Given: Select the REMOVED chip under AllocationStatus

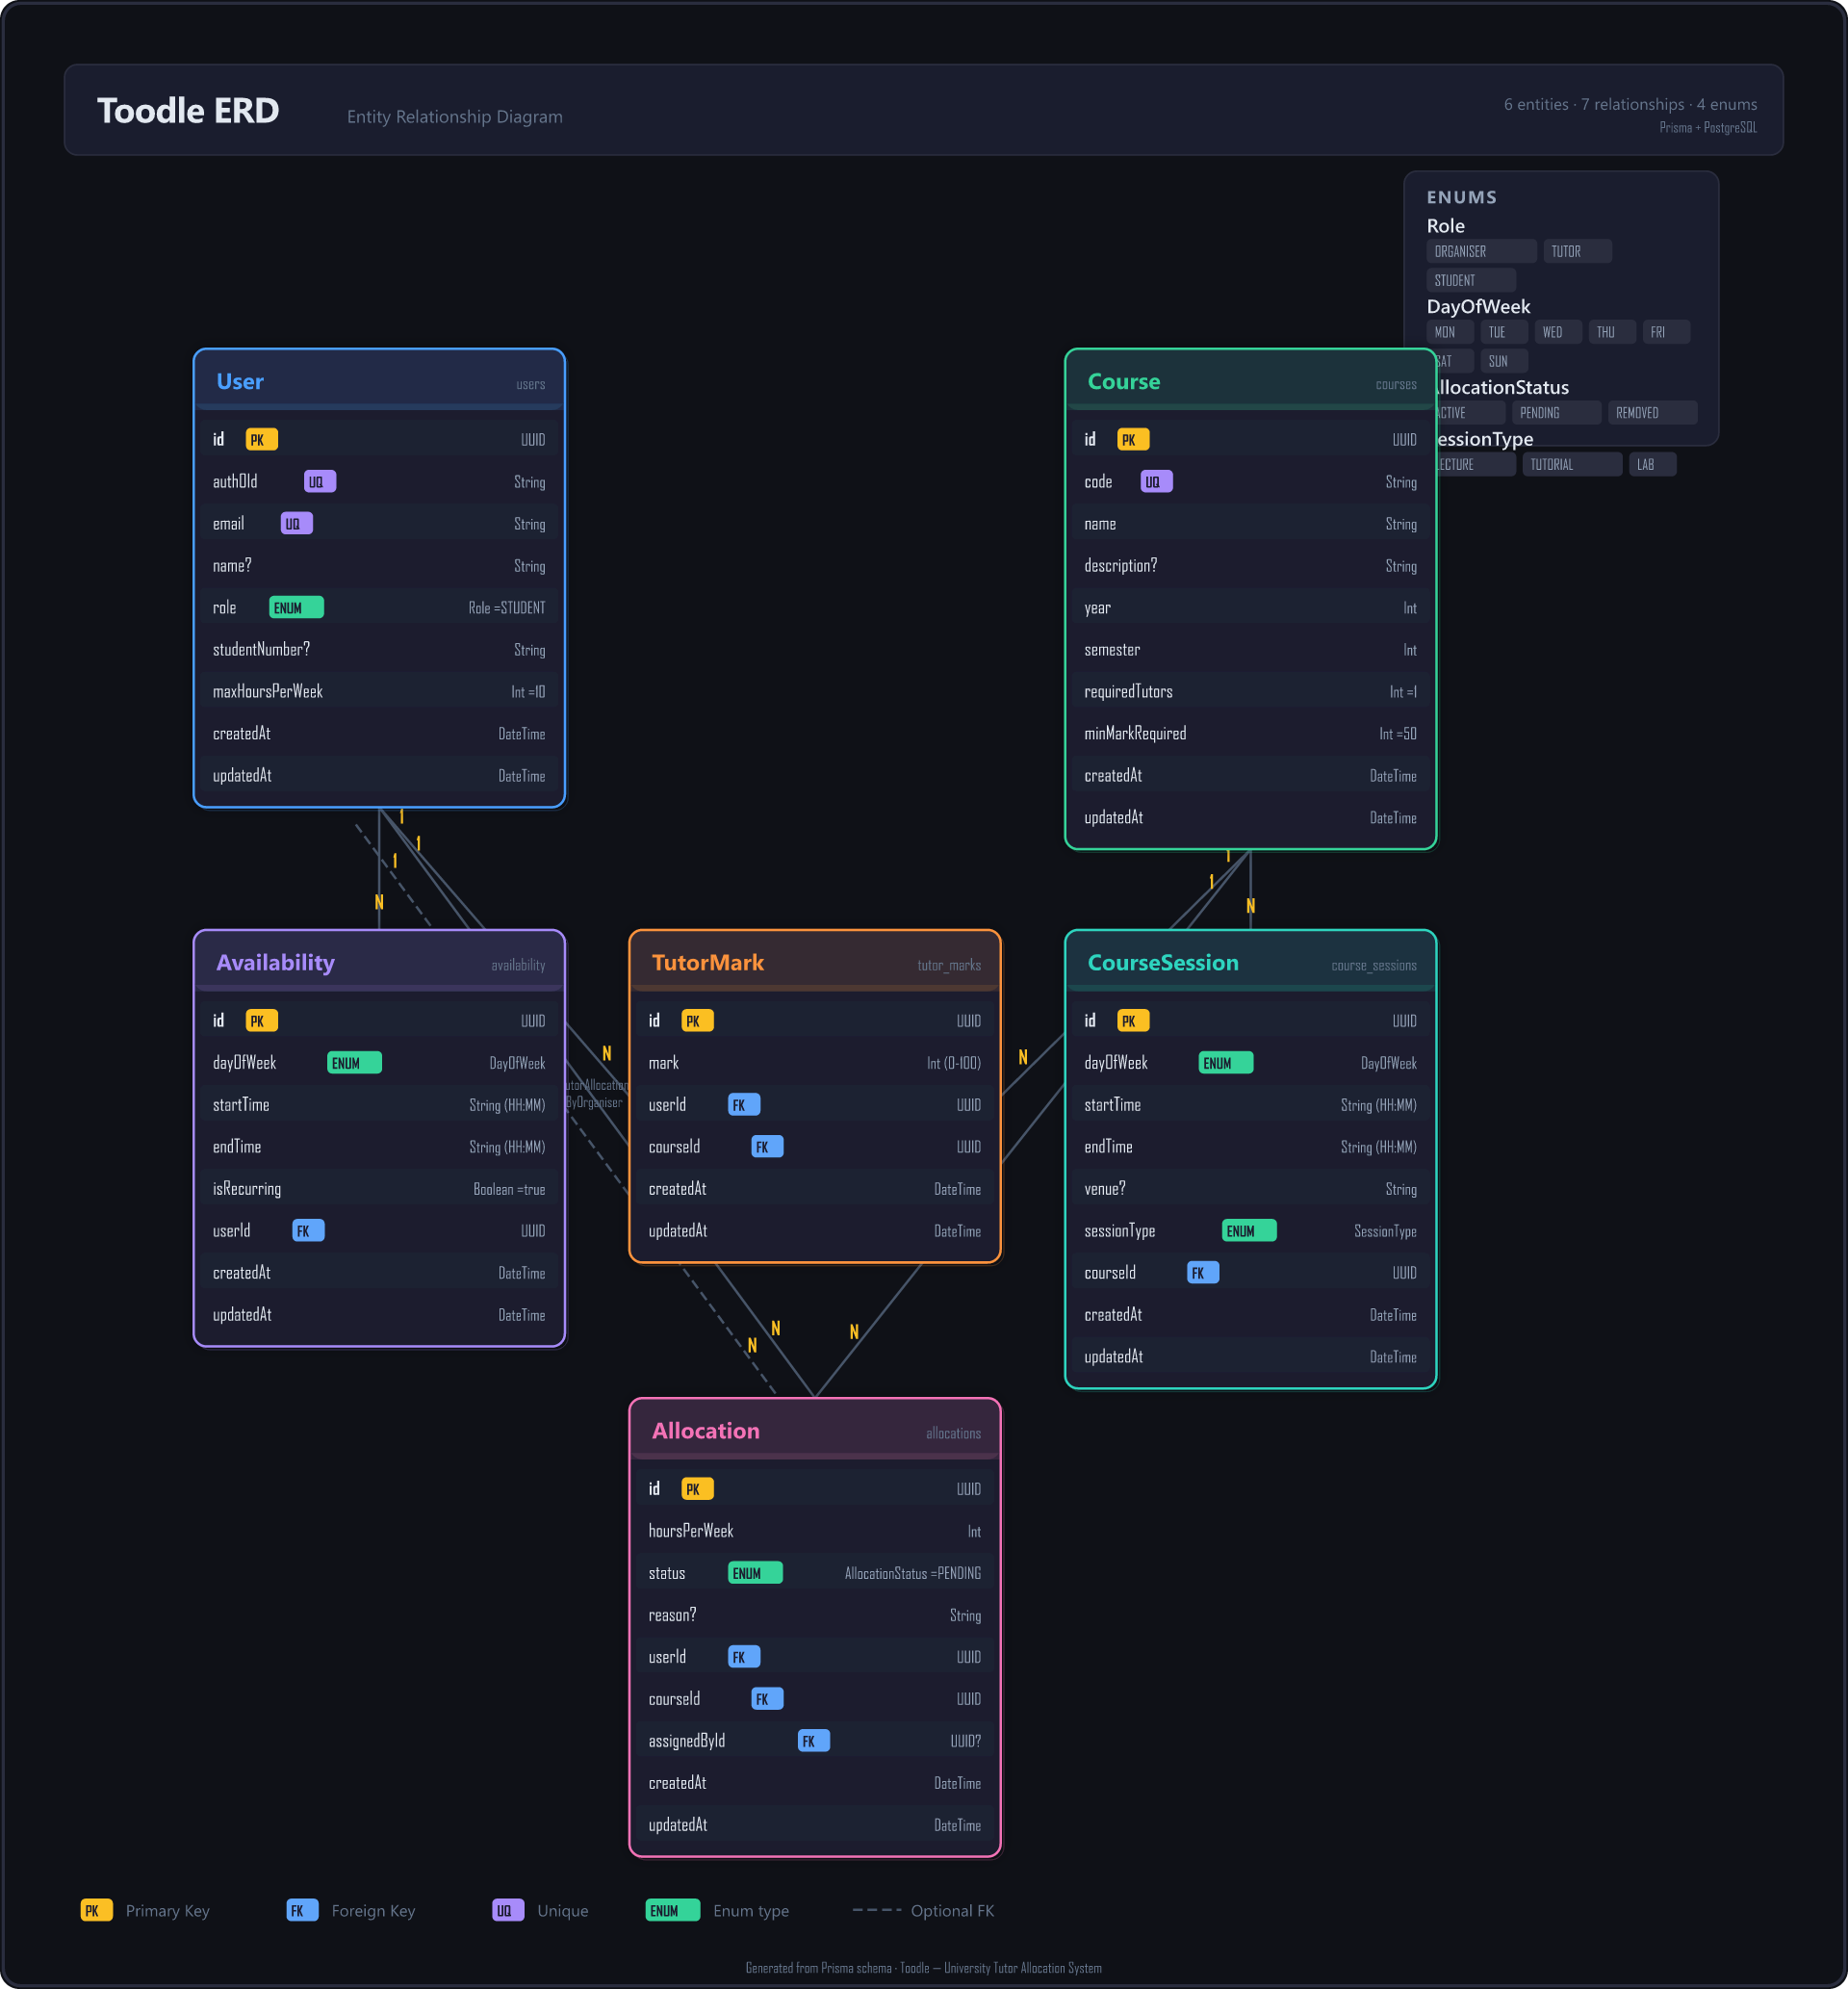Looking at the screenshot, I should tap(1653, 413).
